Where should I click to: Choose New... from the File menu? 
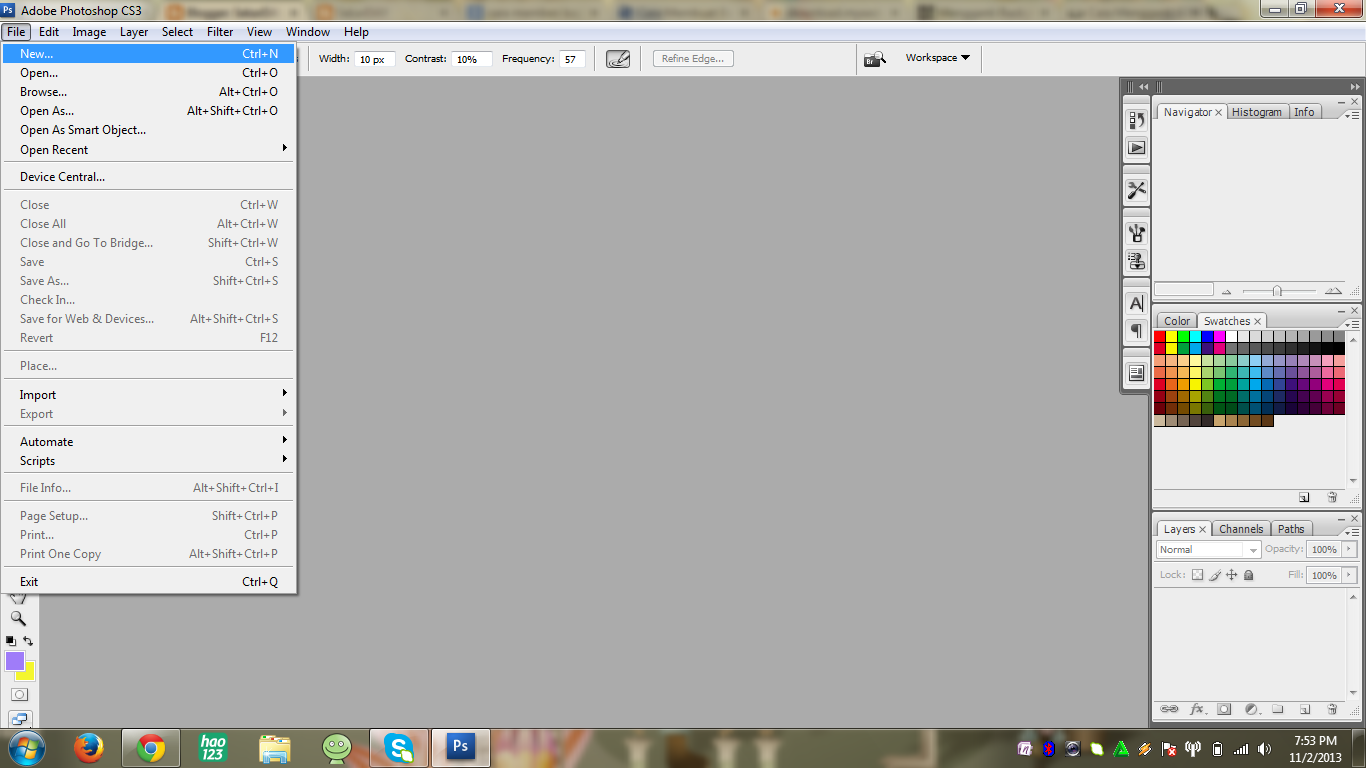[149, 54]
